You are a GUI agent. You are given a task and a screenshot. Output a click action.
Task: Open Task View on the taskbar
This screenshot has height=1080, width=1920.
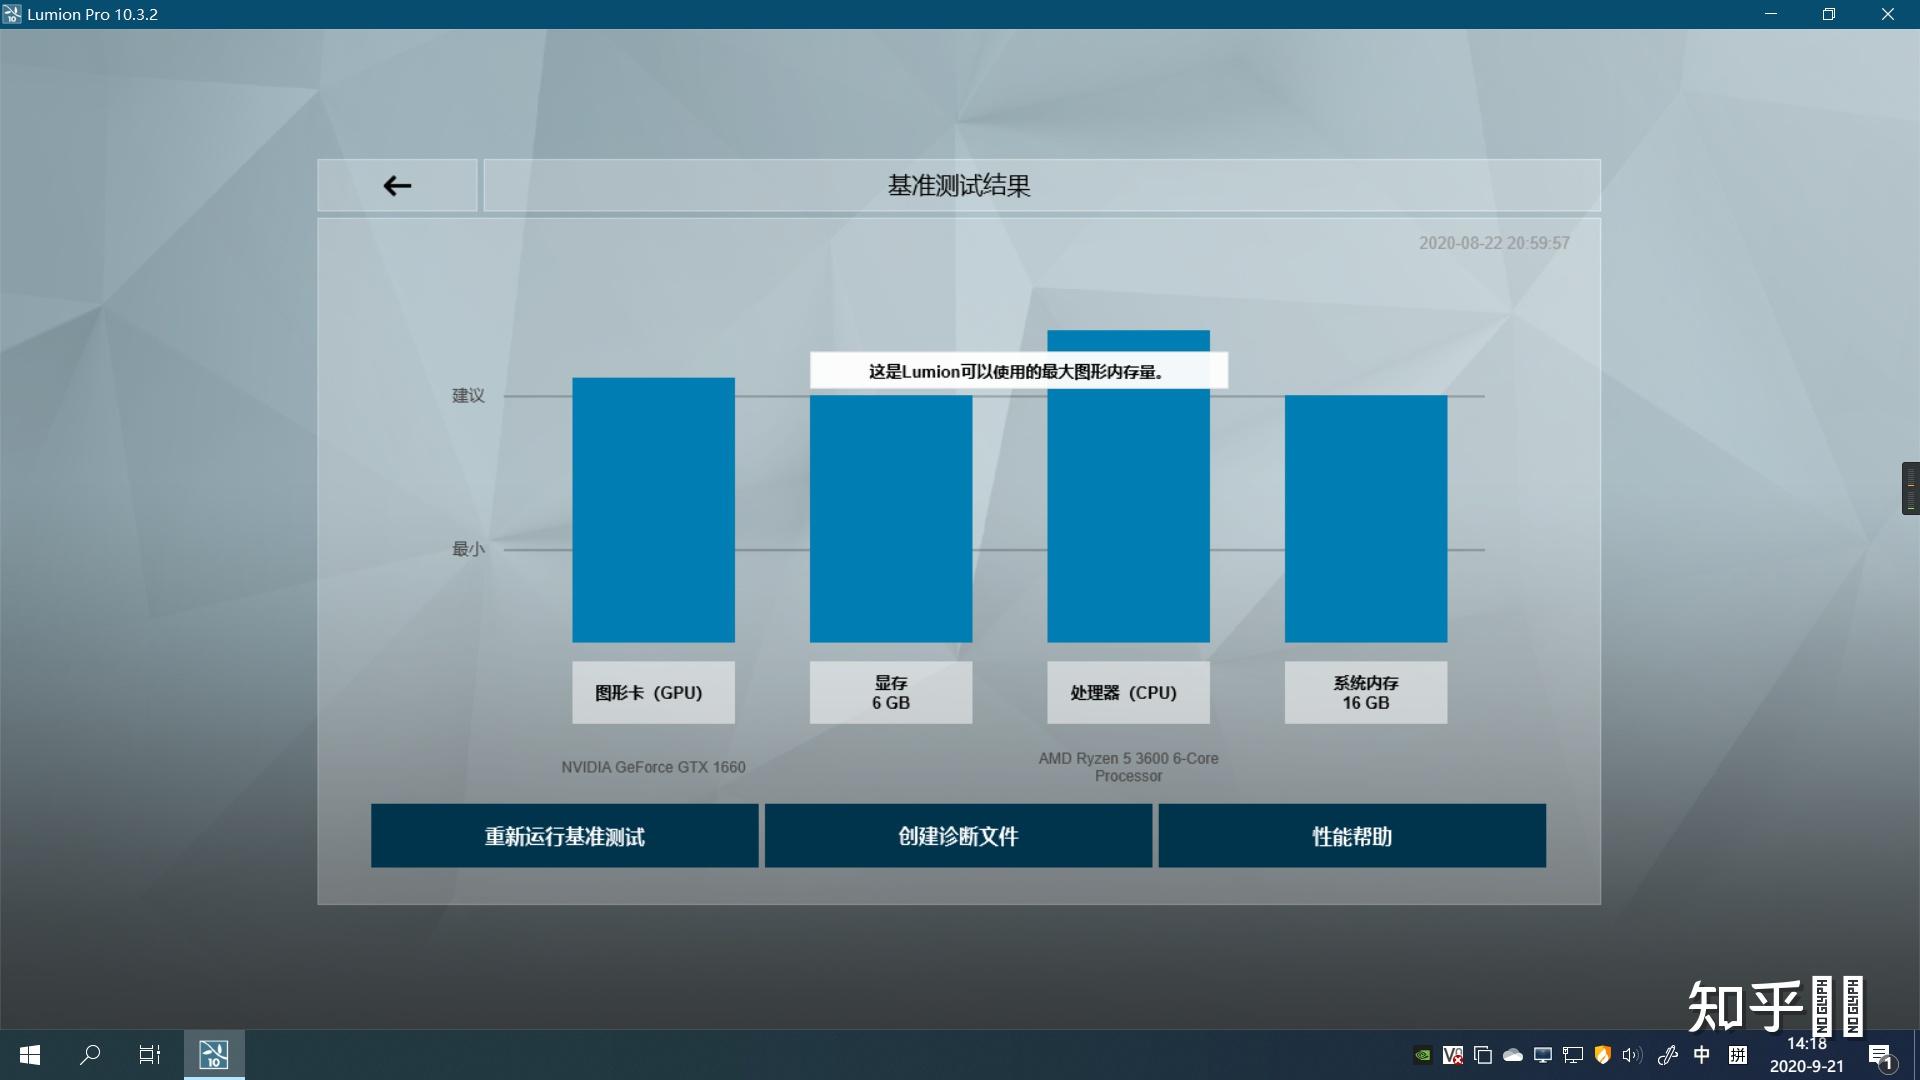[x=150, y=1055]
